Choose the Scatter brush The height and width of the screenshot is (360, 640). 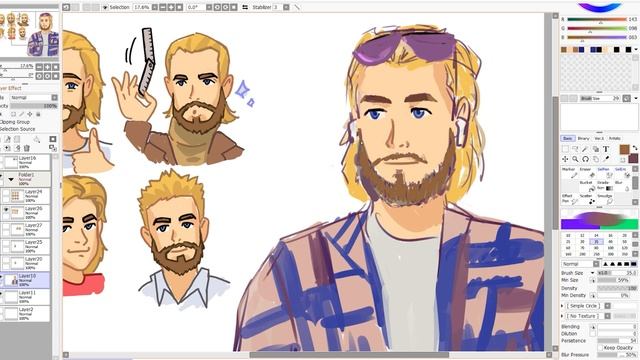coord(588,199)
